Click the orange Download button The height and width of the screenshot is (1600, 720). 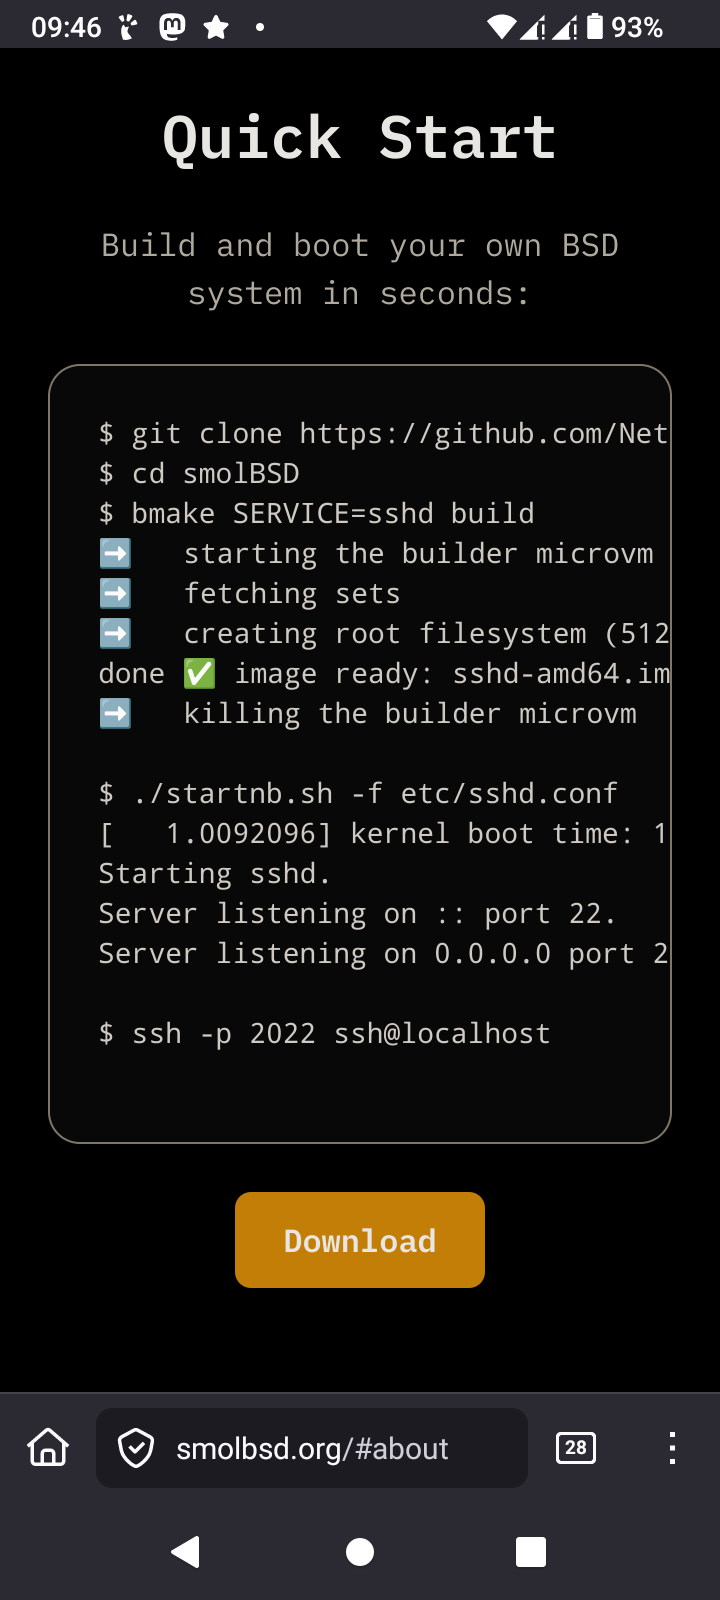tap(360, 1240)
